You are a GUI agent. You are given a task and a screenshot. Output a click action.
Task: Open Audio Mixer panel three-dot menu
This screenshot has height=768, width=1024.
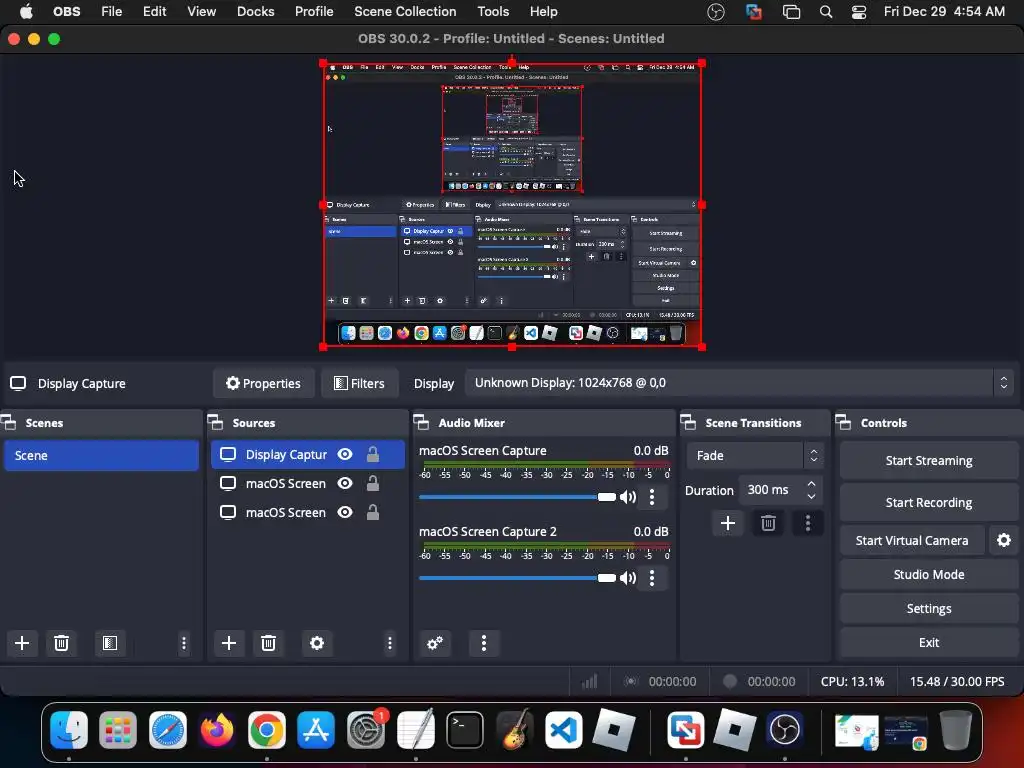tap(484, 643)
